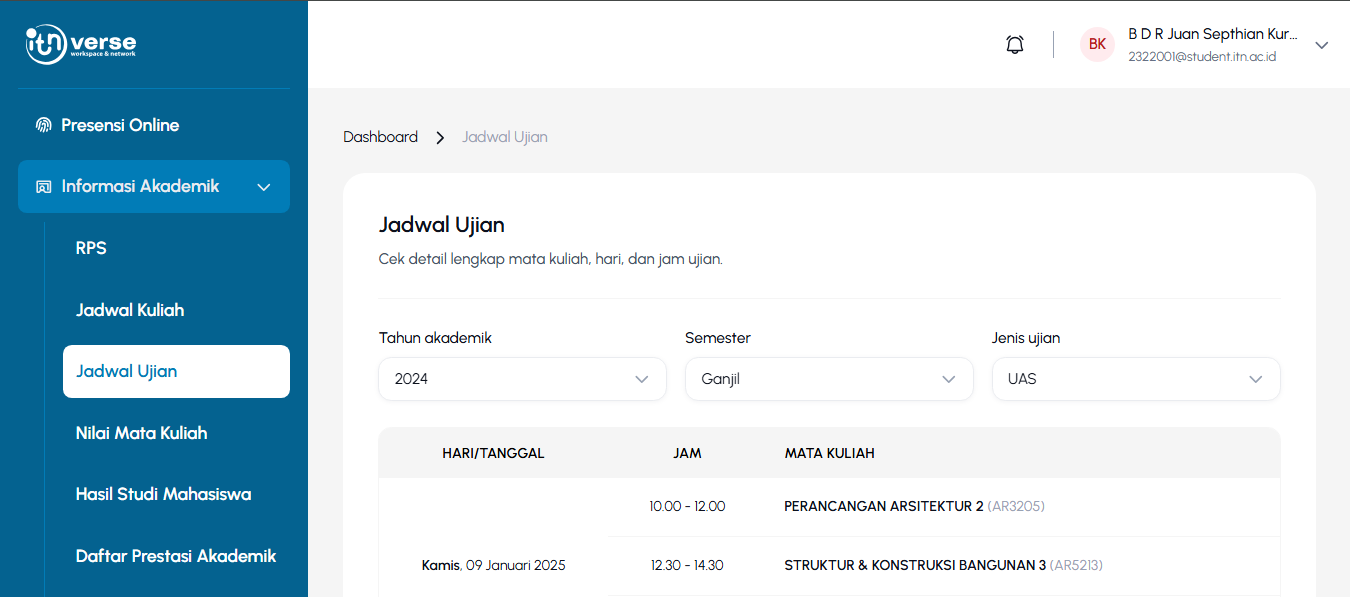Select Jadwal Ujian in the sidebar
This screenshot has height=597, width=1350.
point(176,371)
